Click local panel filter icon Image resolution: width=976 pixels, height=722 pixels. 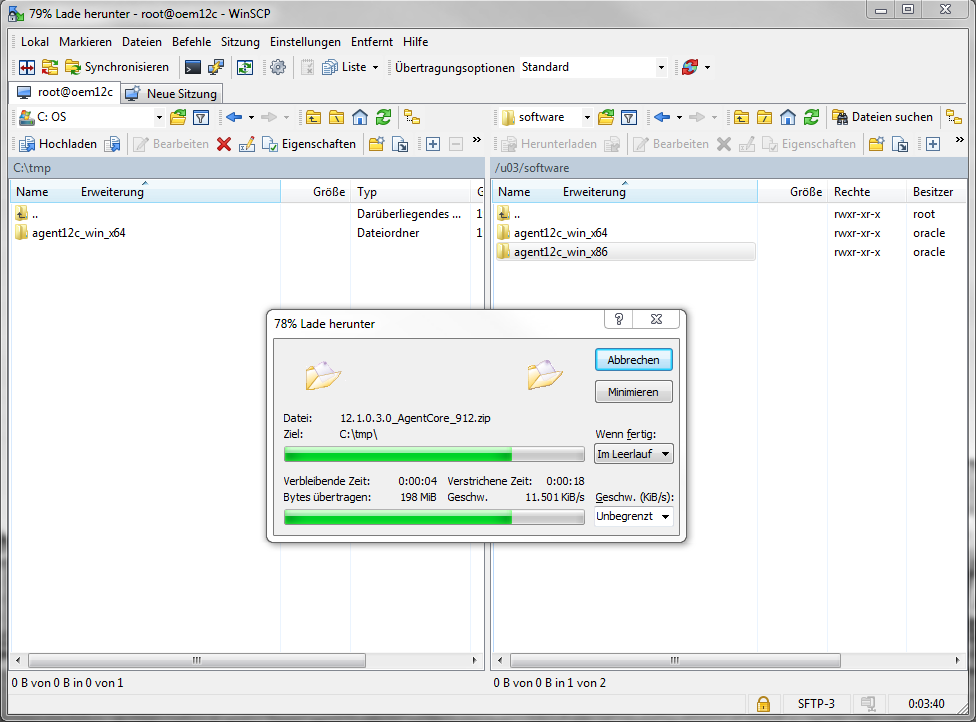tap(200, 117)
